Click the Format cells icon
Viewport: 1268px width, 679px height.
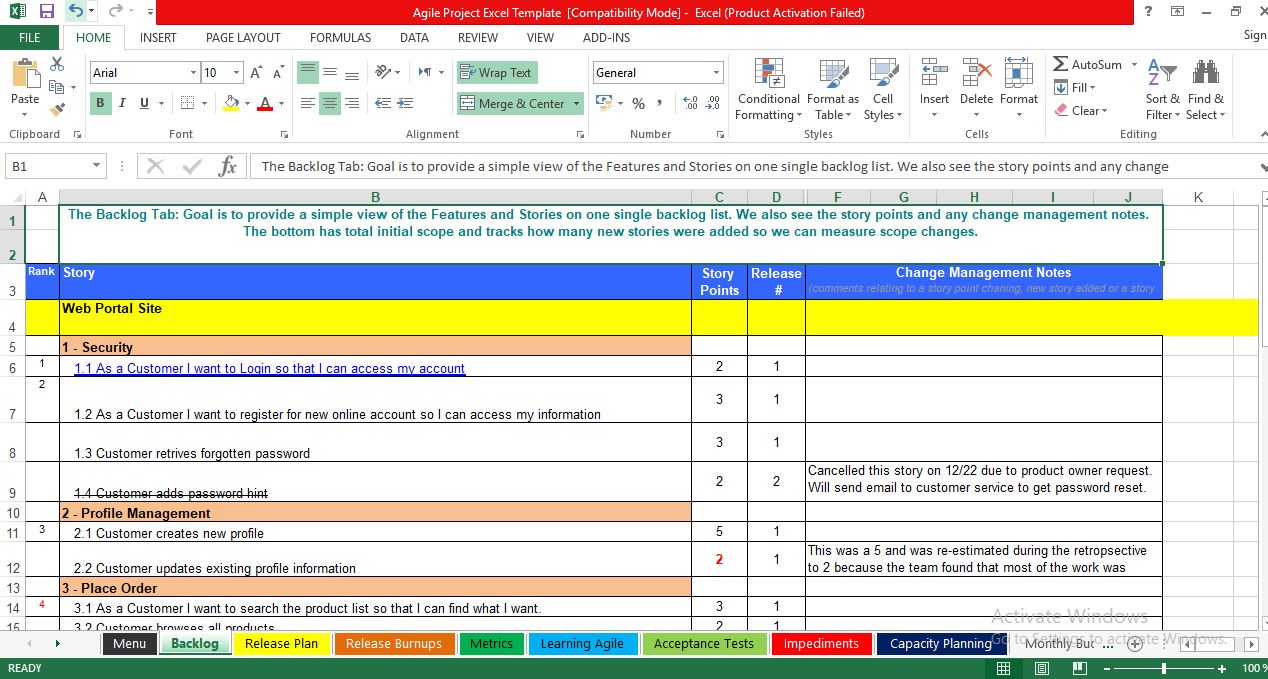pyautogui.click(x=1018, y=75)
